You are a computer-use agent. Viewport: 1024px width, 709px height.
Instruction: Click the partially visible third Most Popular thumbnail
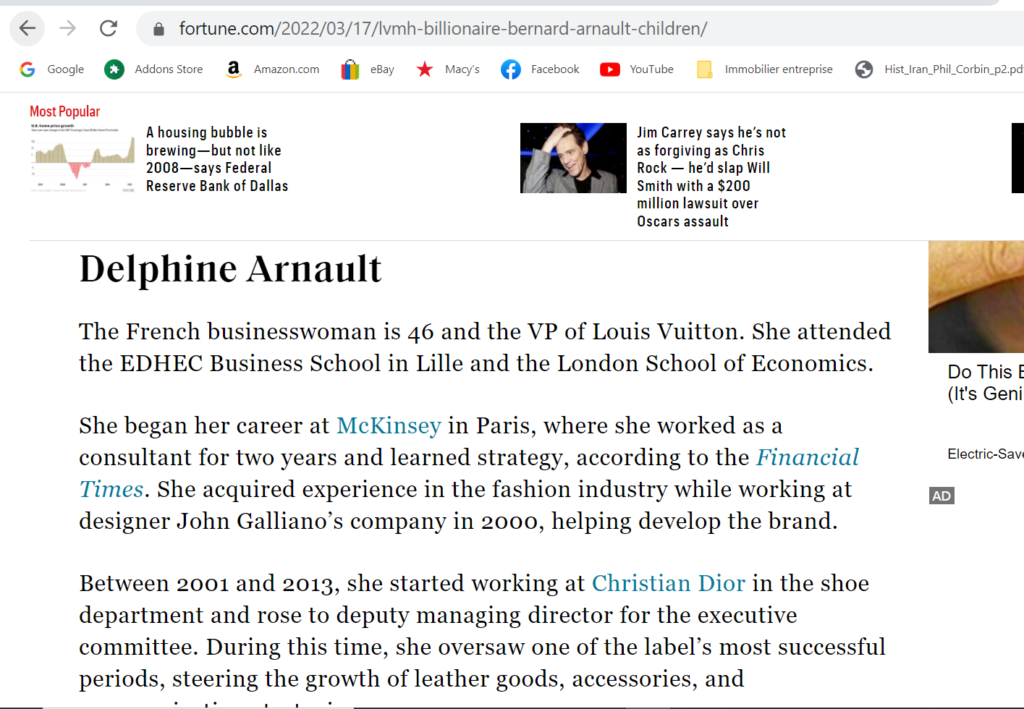(x=1017, y=158)
